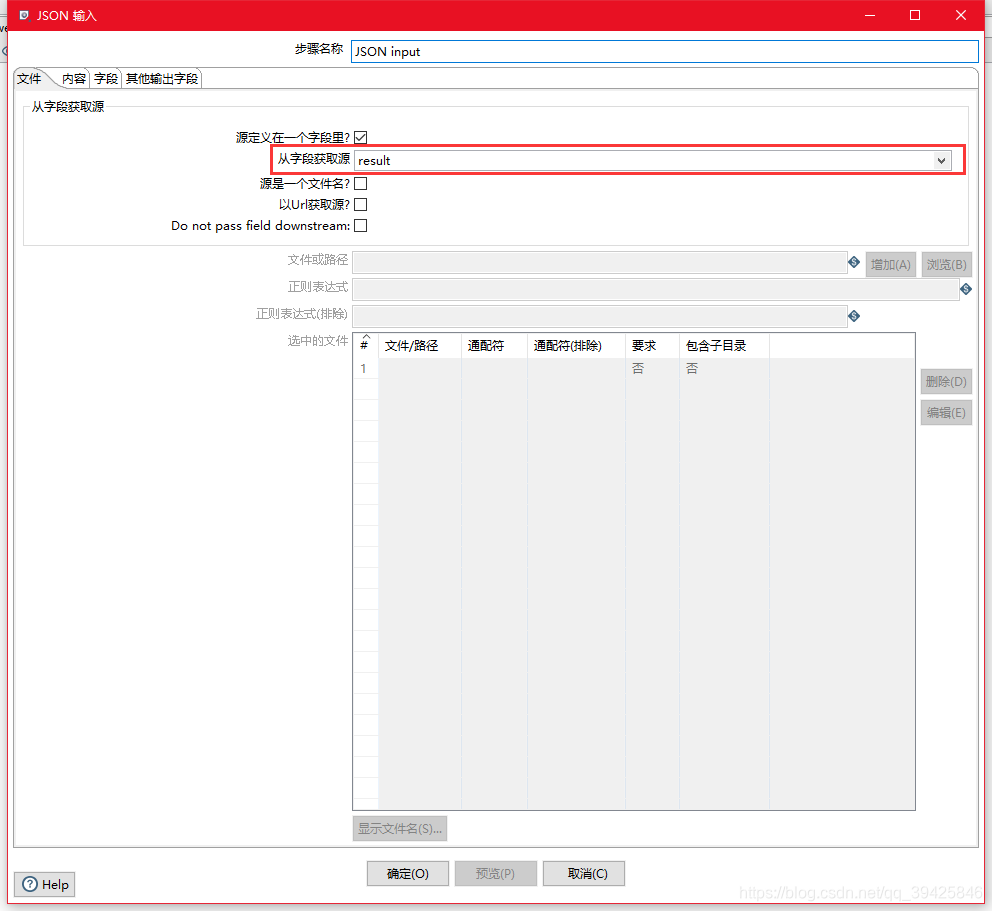Click the 增加(A) button

[x=890, y=263]
